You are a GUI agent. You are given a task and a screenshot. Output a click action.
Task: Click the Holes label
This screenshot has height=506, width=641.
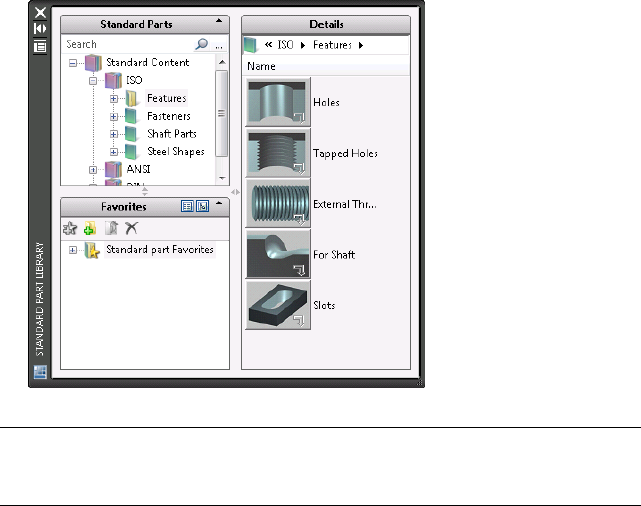[x=326, y=102]
